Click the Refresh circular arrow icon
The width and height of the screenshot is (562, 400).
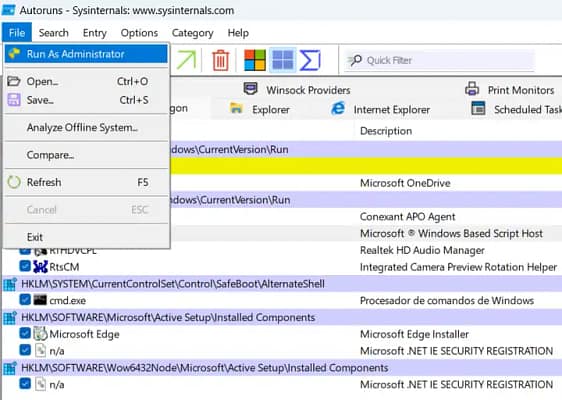[x=14, y=182]
